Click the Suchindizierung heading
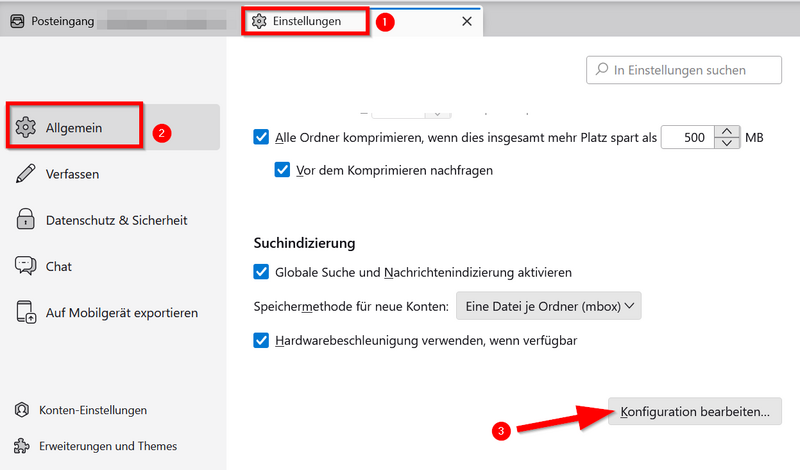This screenshot has width=800, height=470. [x=305, y=243]
